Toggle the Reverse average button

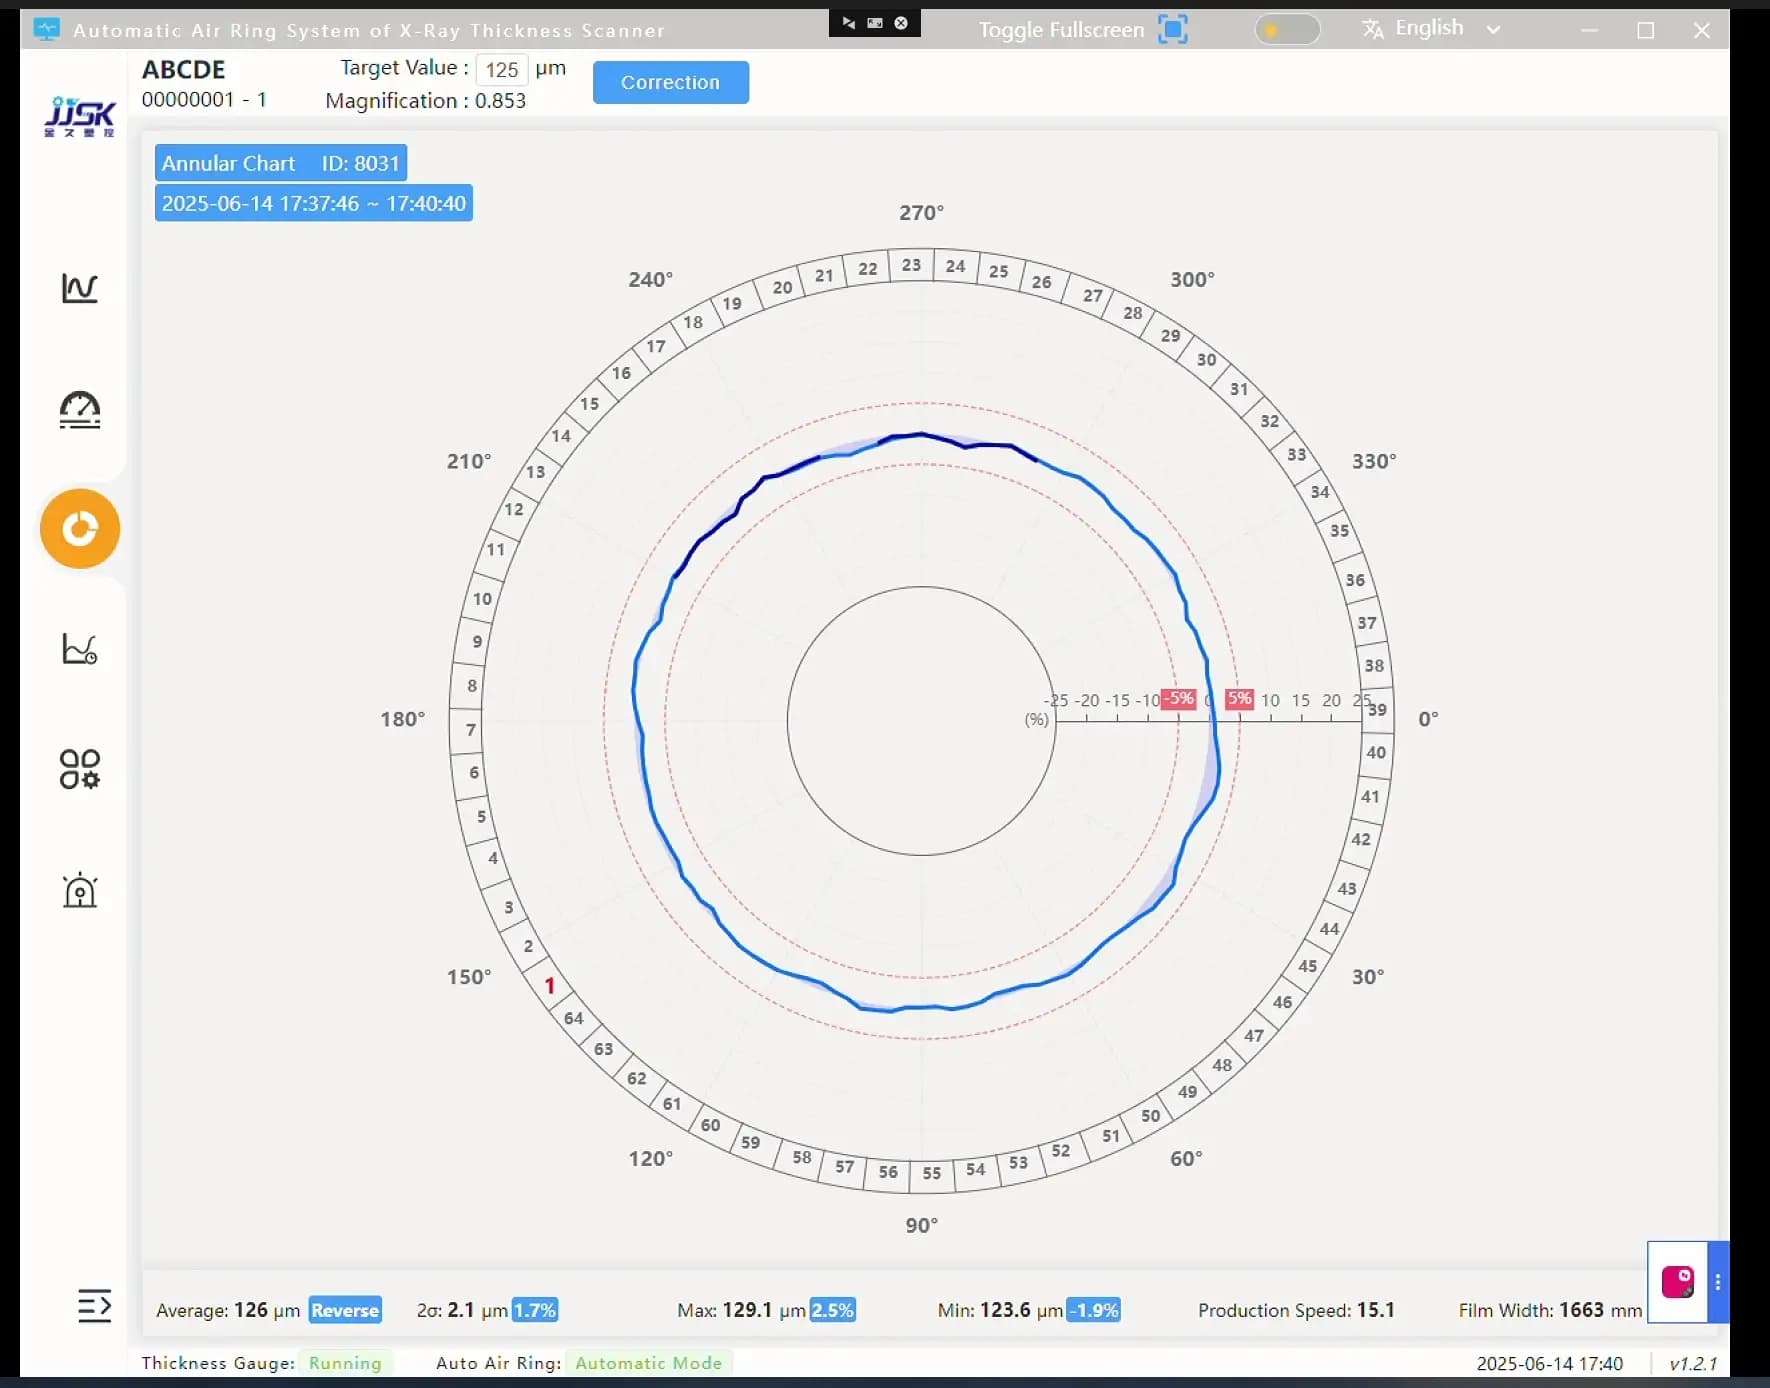click(345, 1310)
